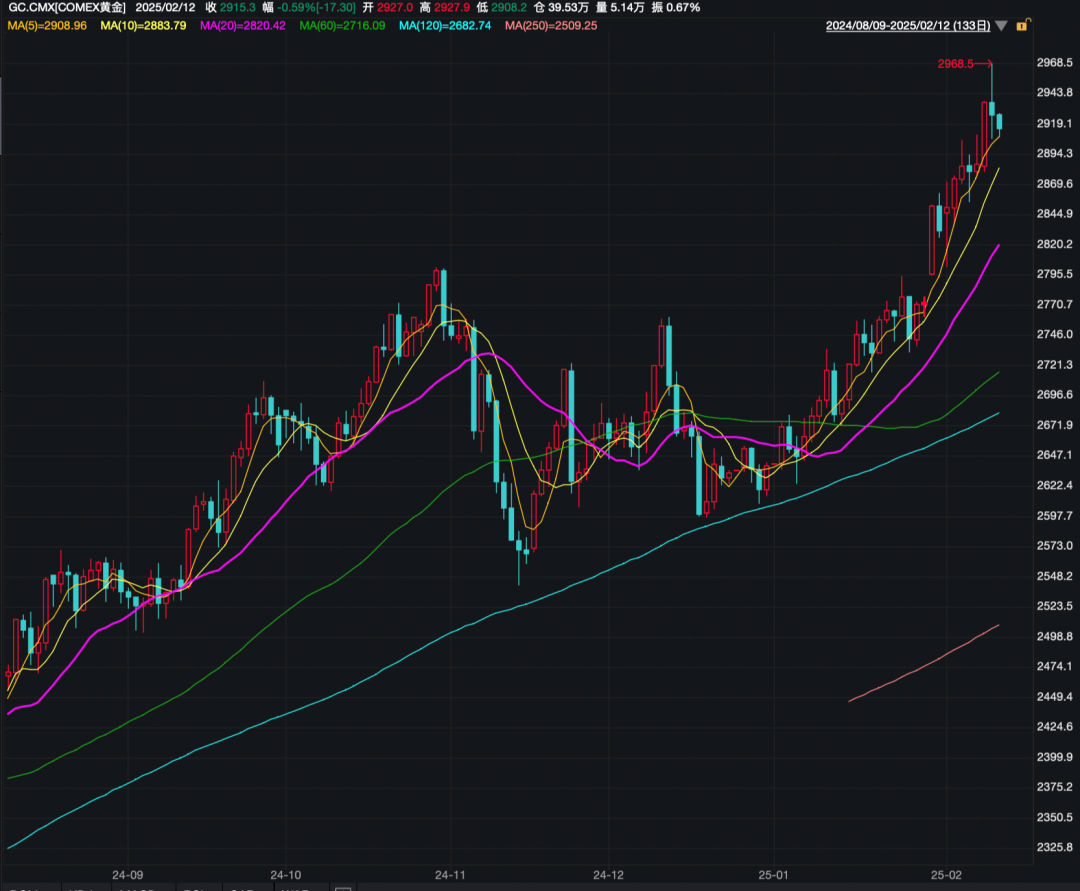Viewport: 1080px width, 891px height.
Task: Click the 24-11 date axis label
Action: pos(450,875)
